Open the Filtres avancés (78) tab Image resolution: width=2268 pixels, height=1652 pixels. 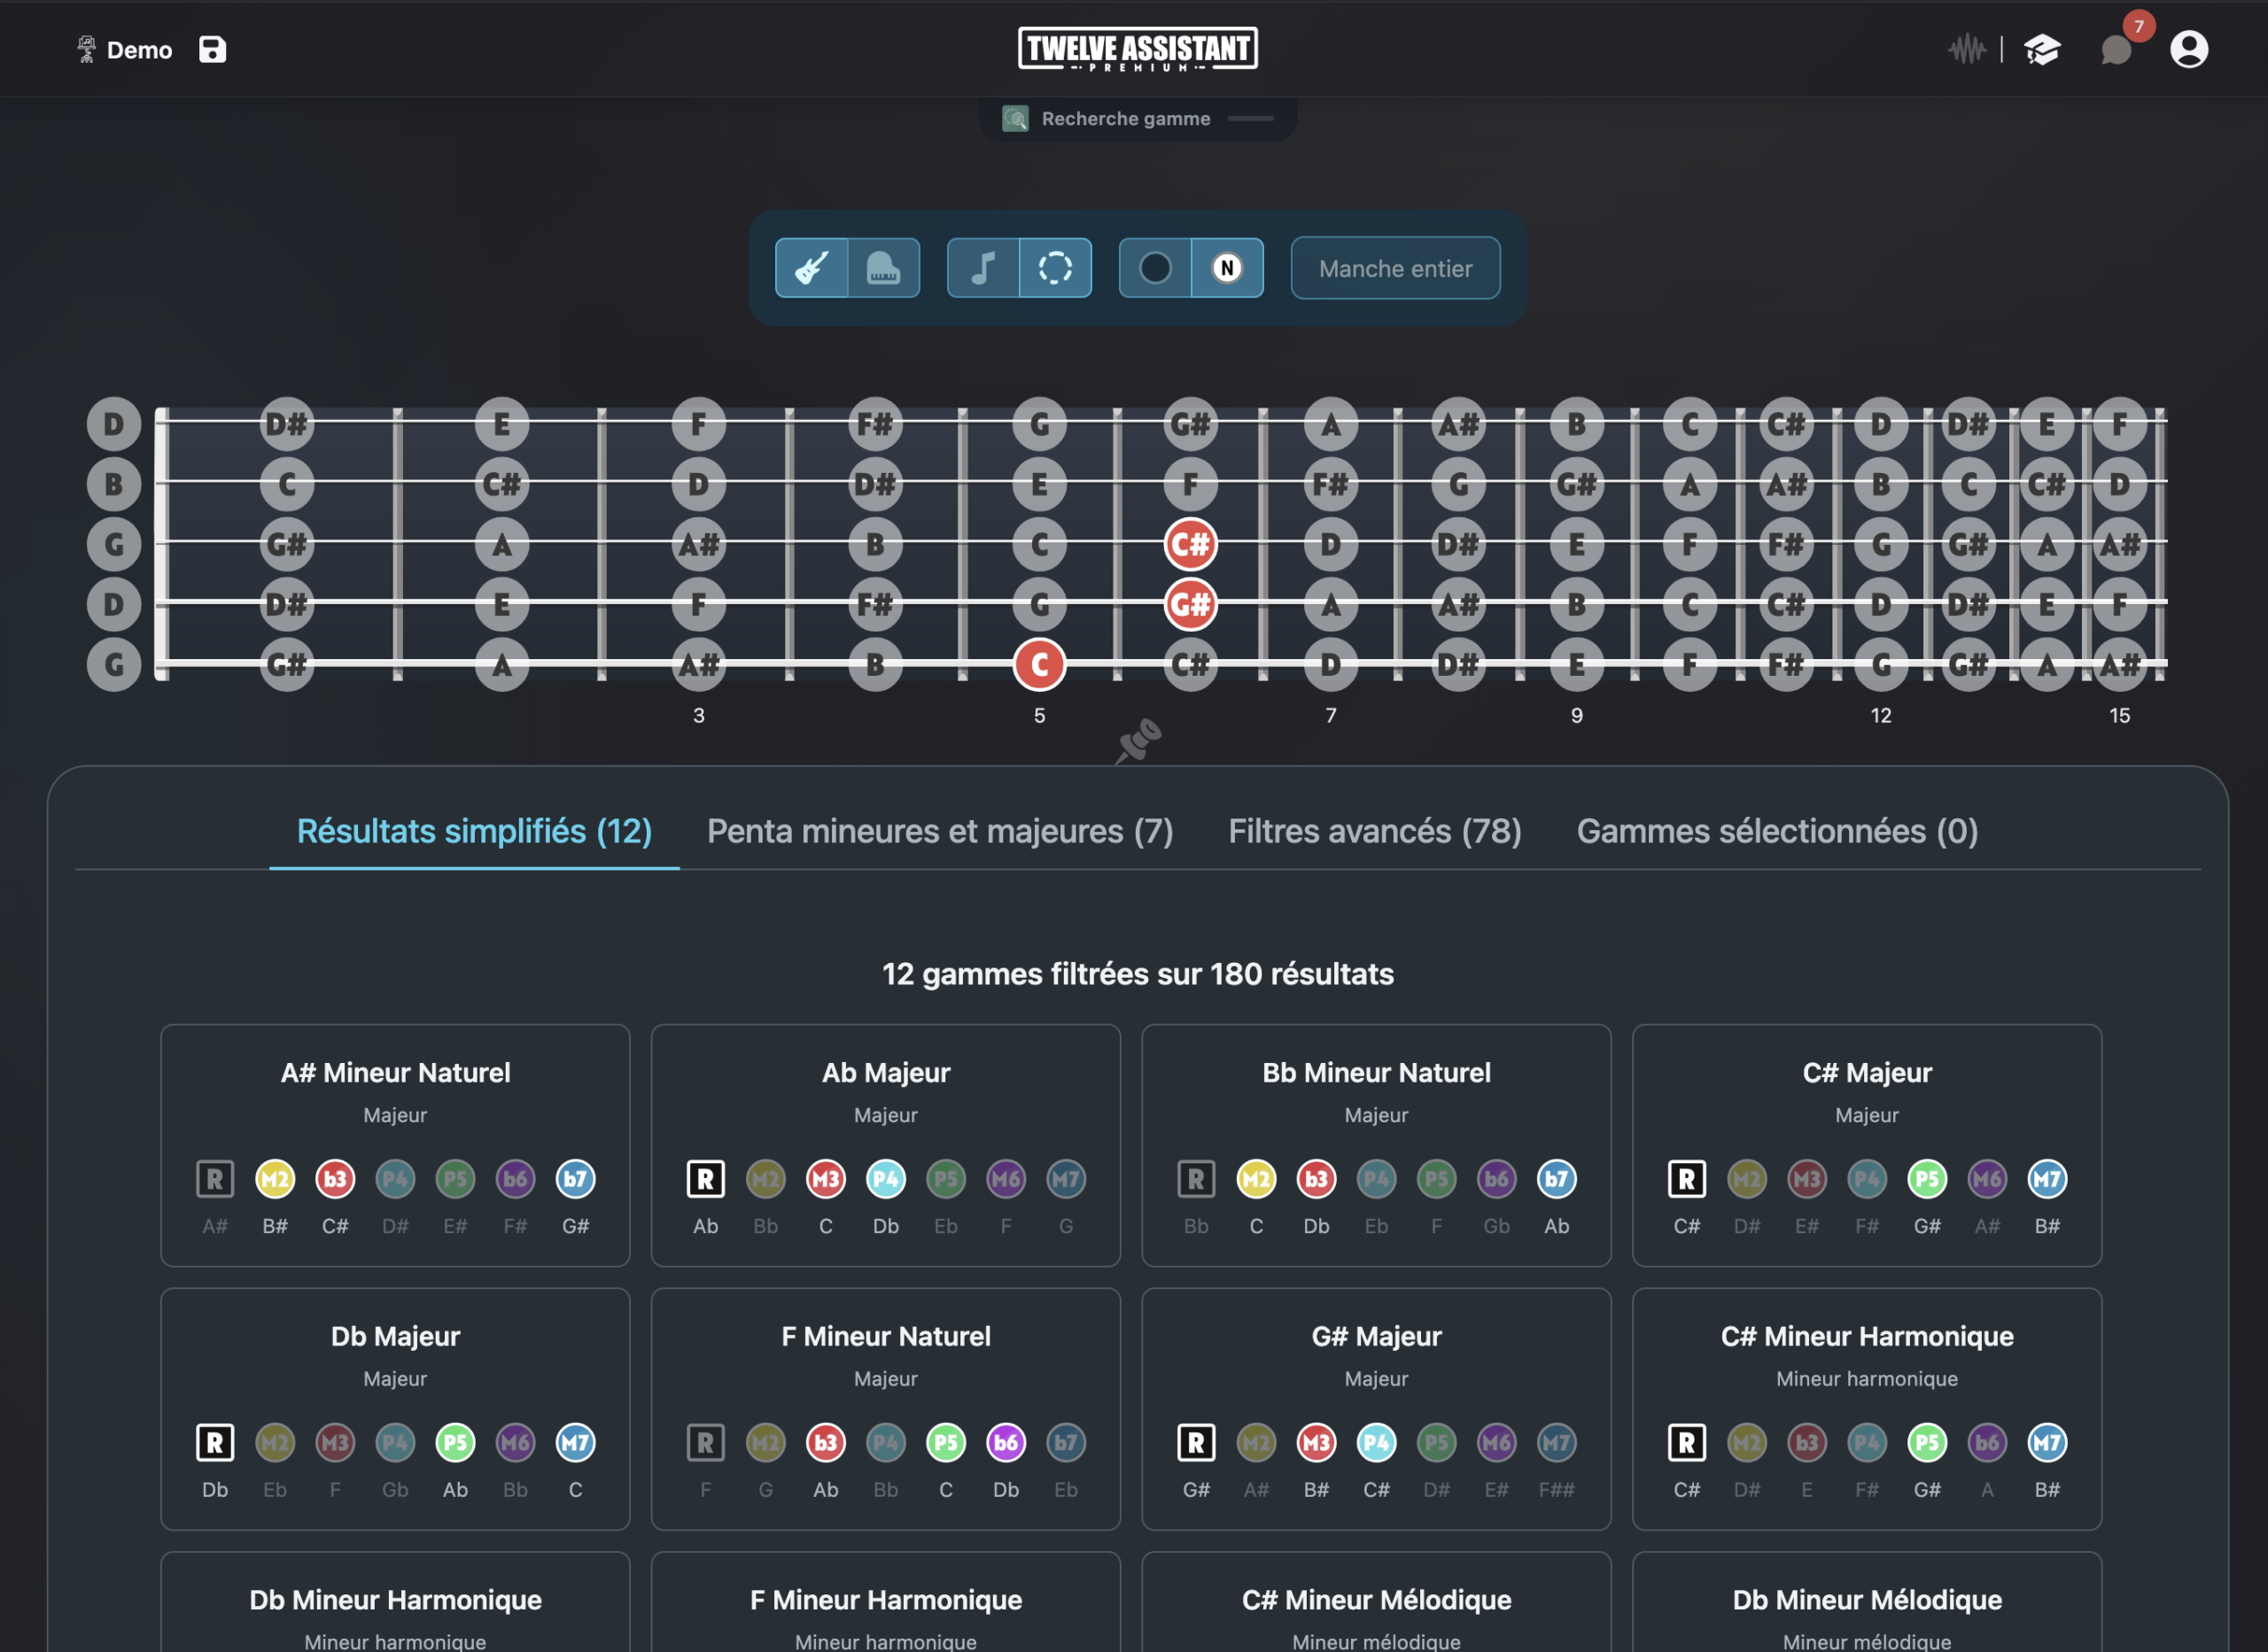tap(1375, 831)
